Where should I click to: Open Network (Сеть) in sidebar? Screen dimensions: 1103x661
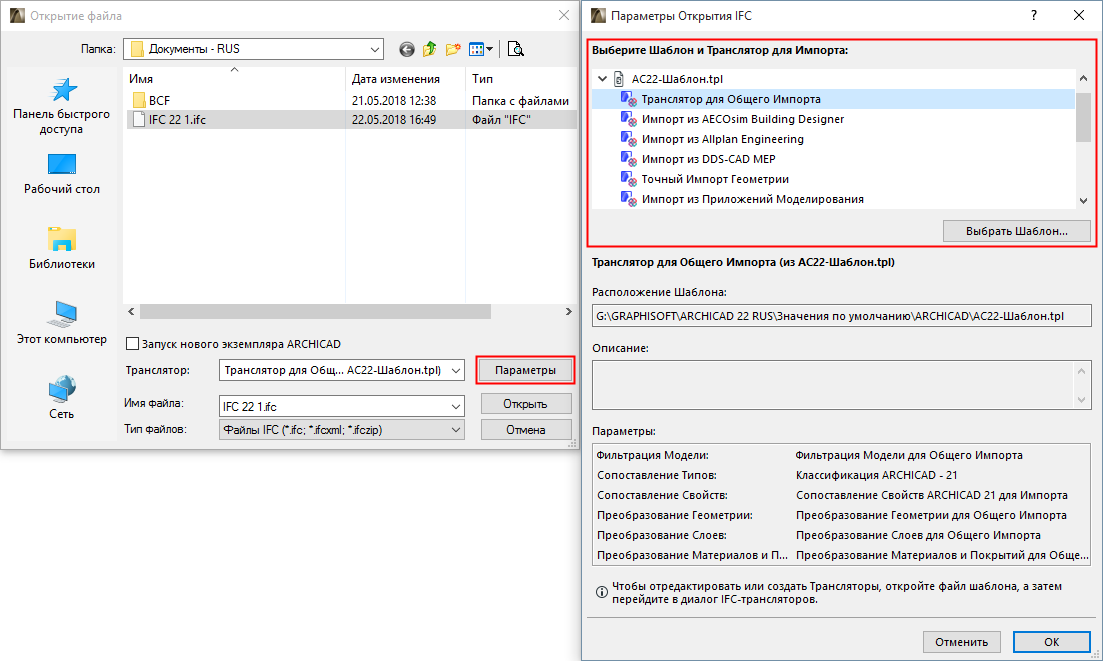tap(62, 398)
